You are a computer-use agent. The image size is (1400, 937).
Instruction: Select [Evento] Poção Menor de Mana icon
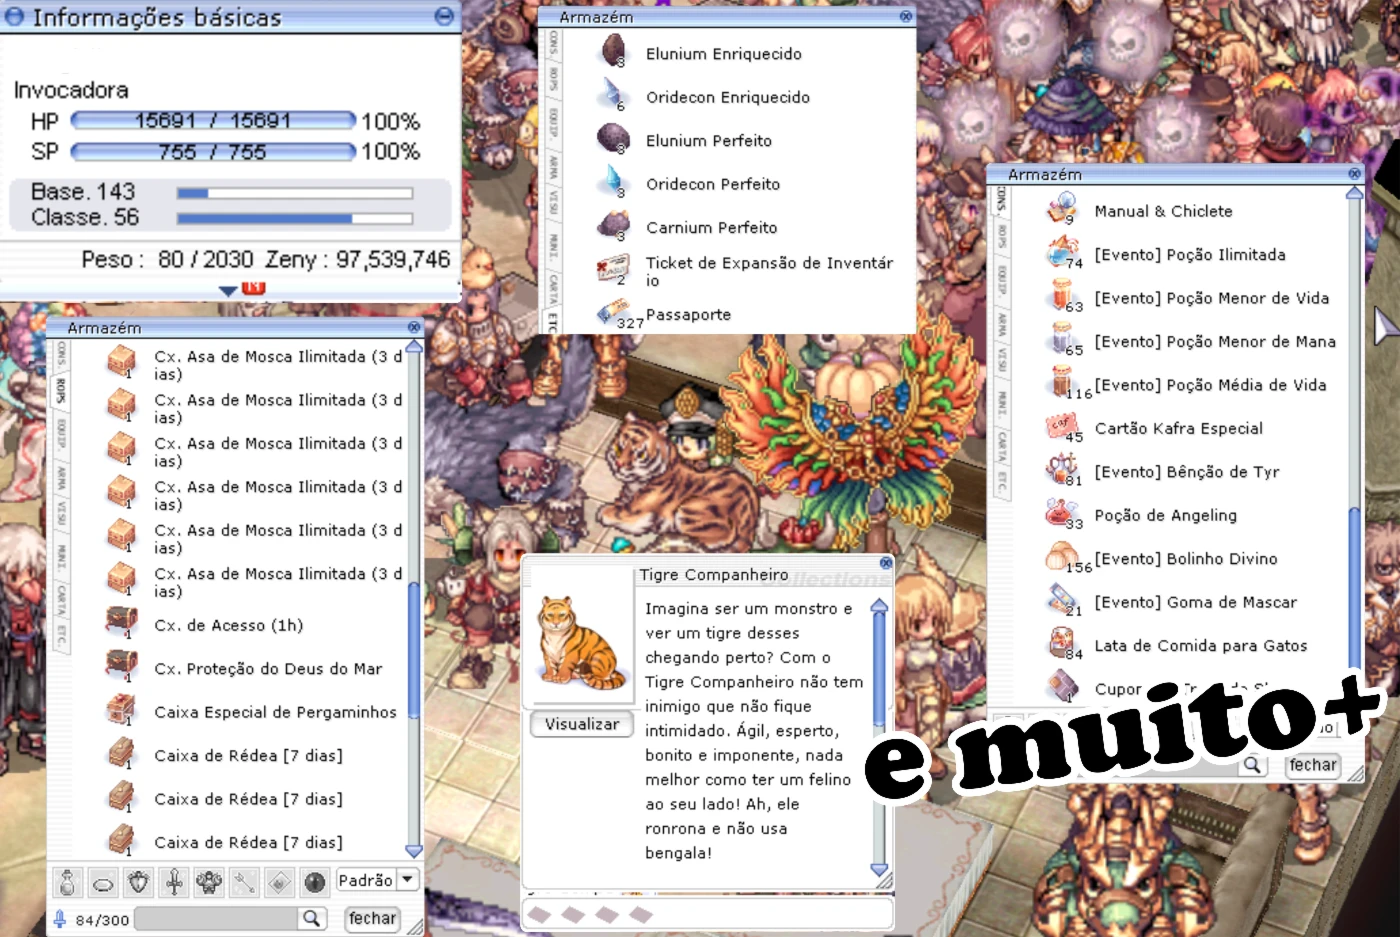click(1062, 340)
